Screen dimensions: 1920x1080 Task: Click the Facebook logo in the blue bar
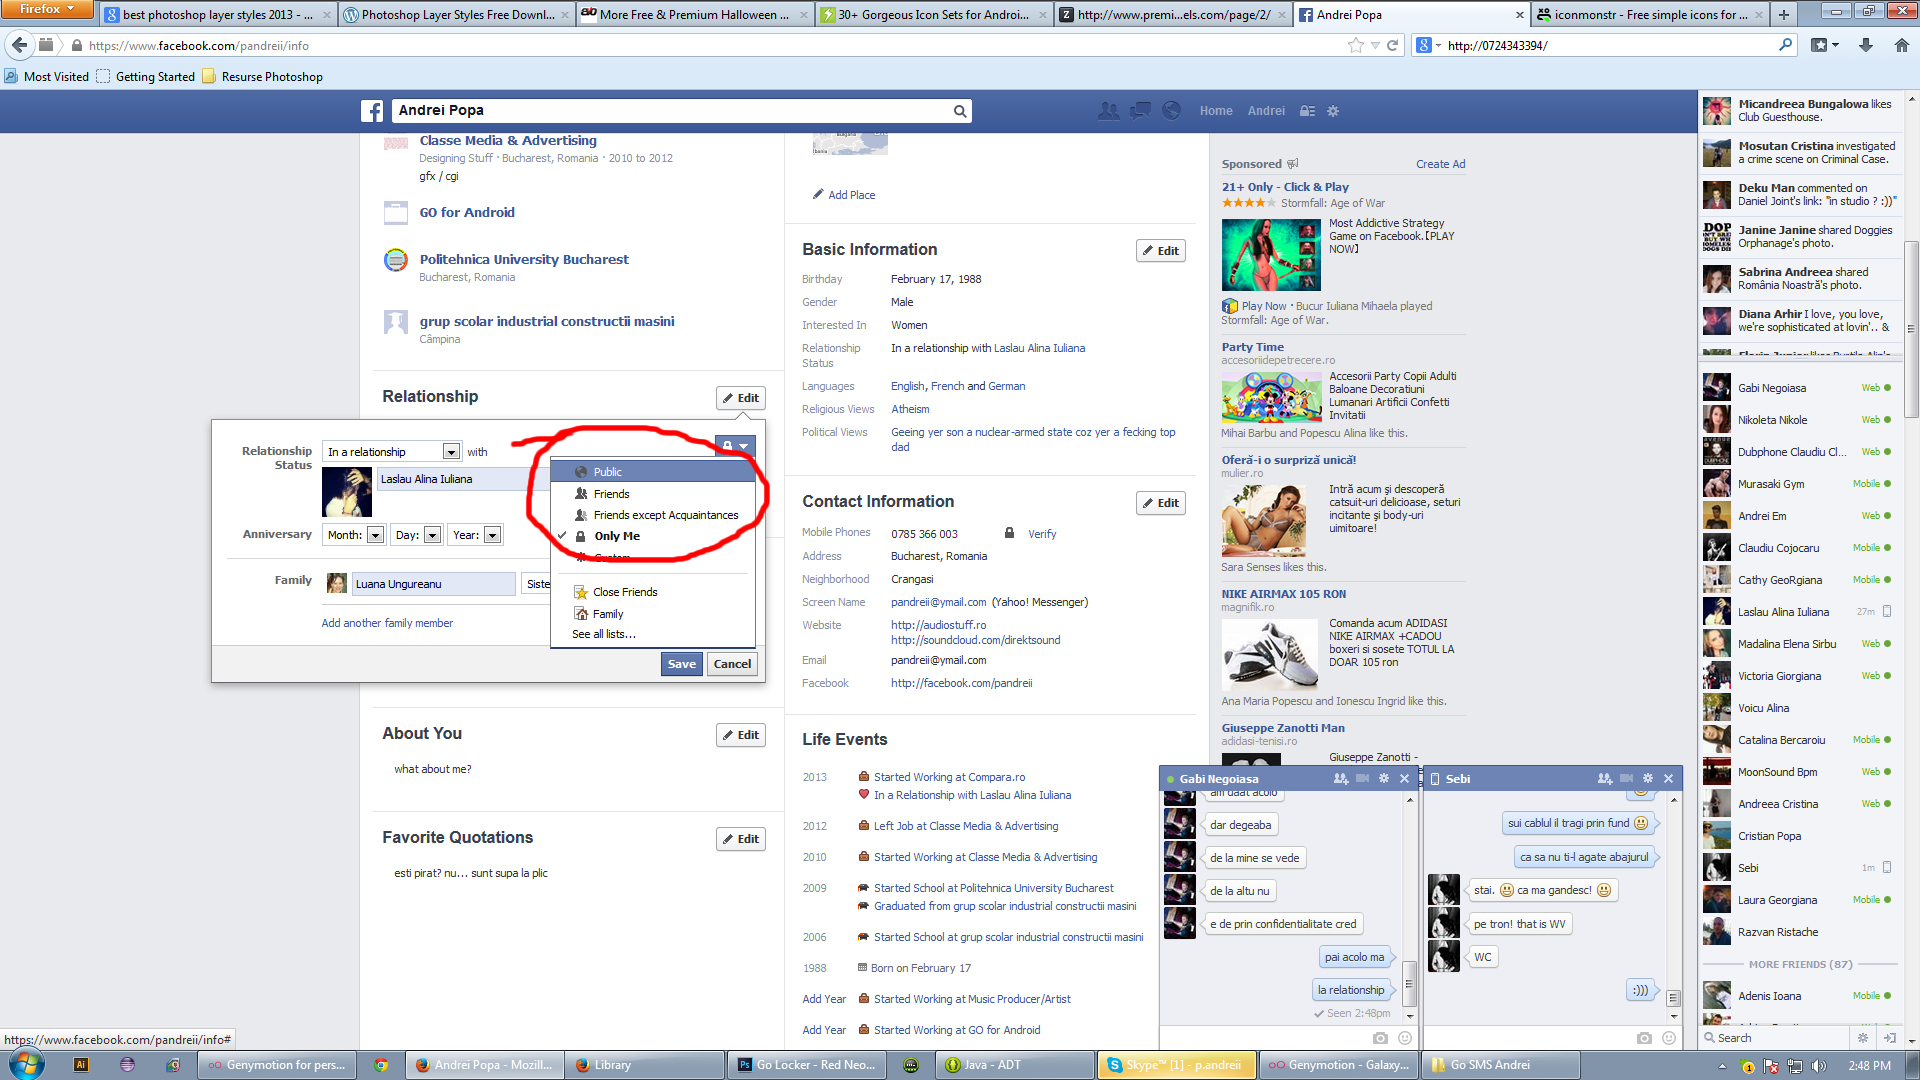click(372, 111)
